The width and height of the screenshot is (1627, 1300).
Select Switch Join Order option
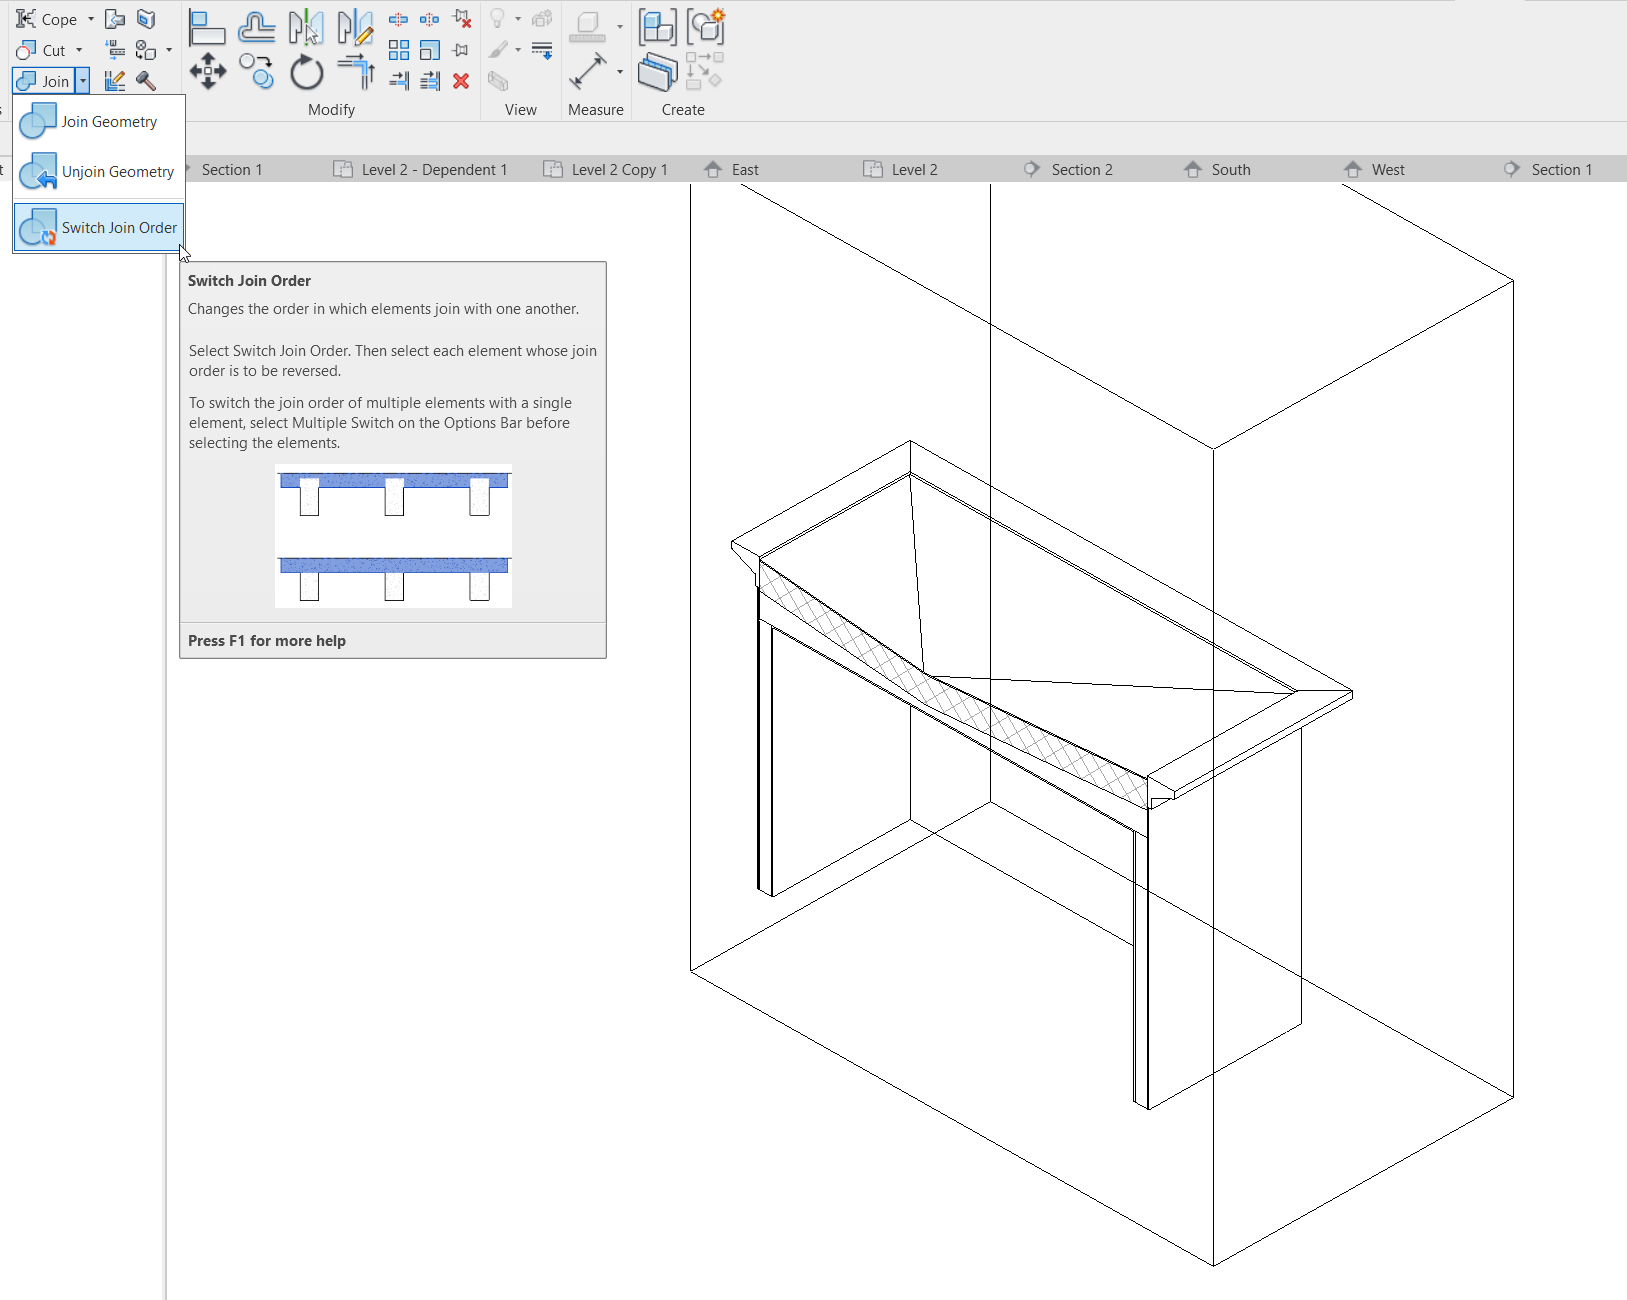pyautogui.click(x=118, y=227)
